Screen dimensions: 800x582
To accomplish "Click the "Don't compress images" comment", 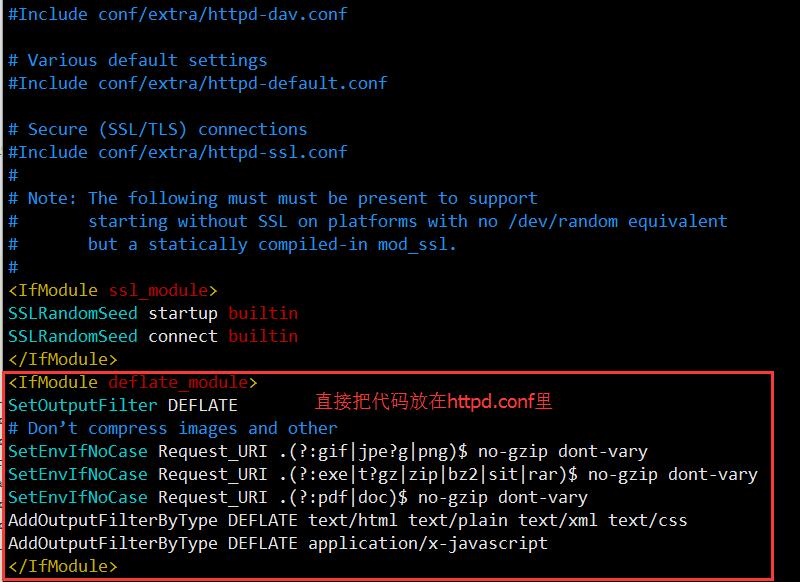I will 172,428.
